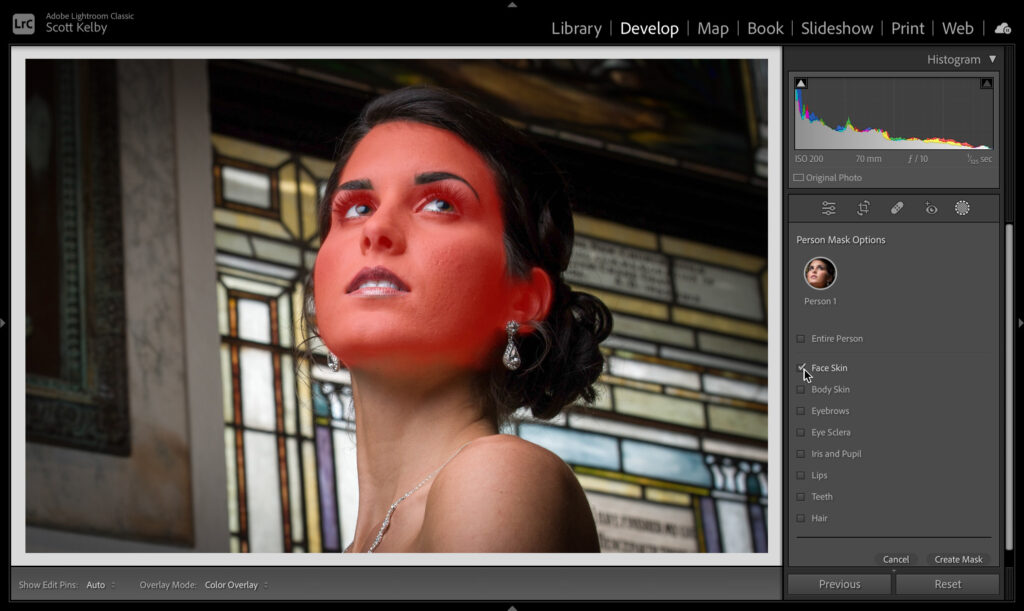The width and height of the screenshot is (1024, 611).
Task: Click the Previous button
Action: click(x=839, y=584)
